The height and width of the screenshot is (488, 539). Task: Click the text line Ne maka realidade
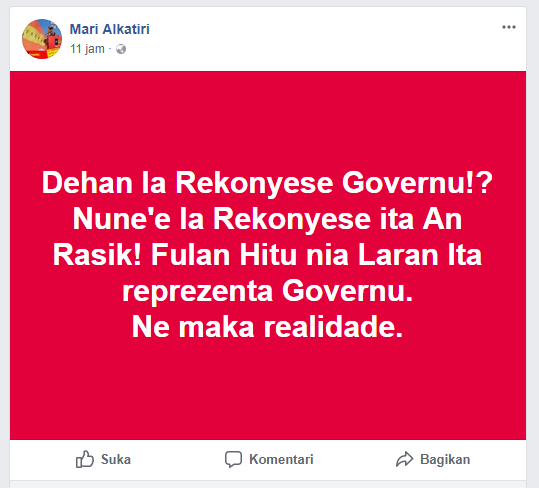(267, 327)
